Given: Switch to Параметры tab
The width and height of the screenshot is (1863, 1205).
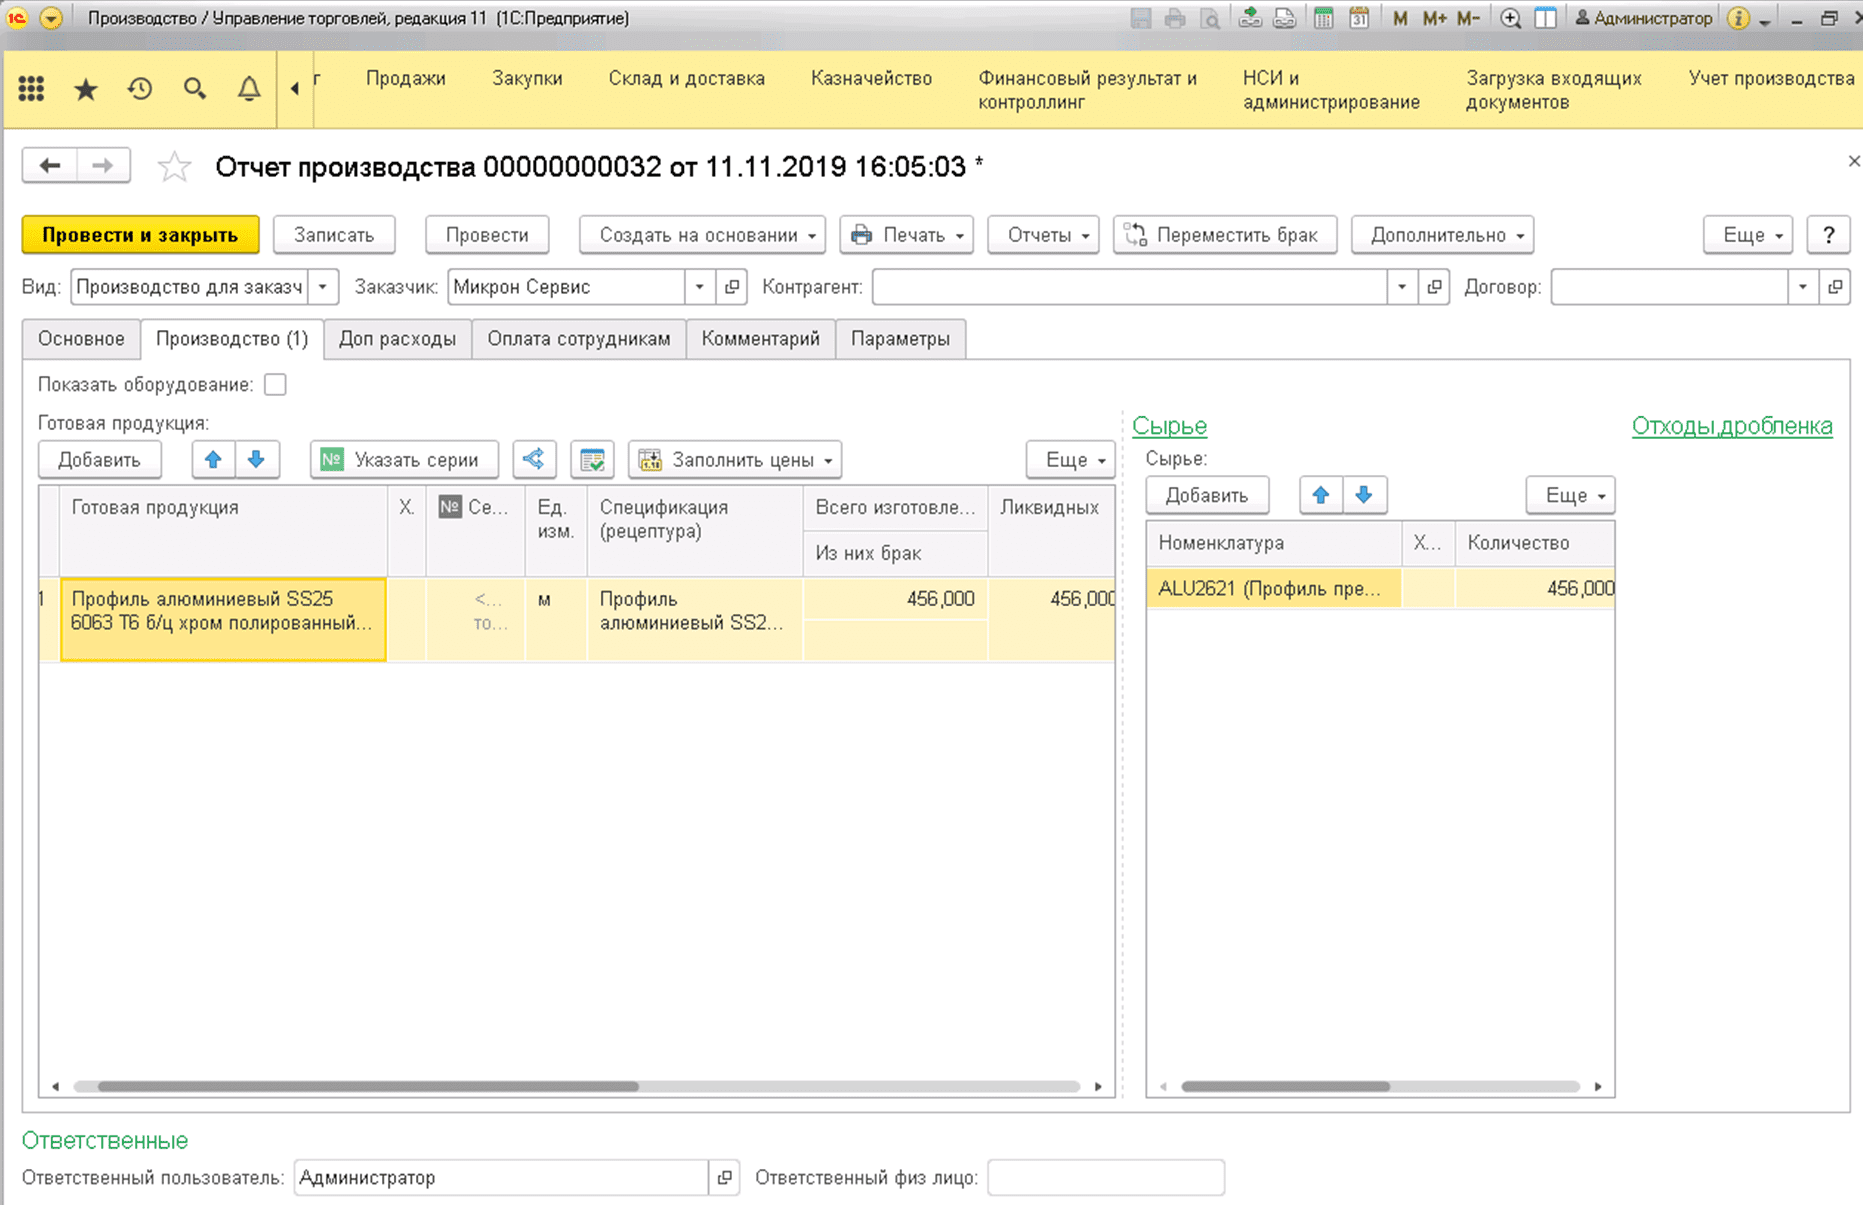Looking at the screenshot, I should (x=900, y=339).
